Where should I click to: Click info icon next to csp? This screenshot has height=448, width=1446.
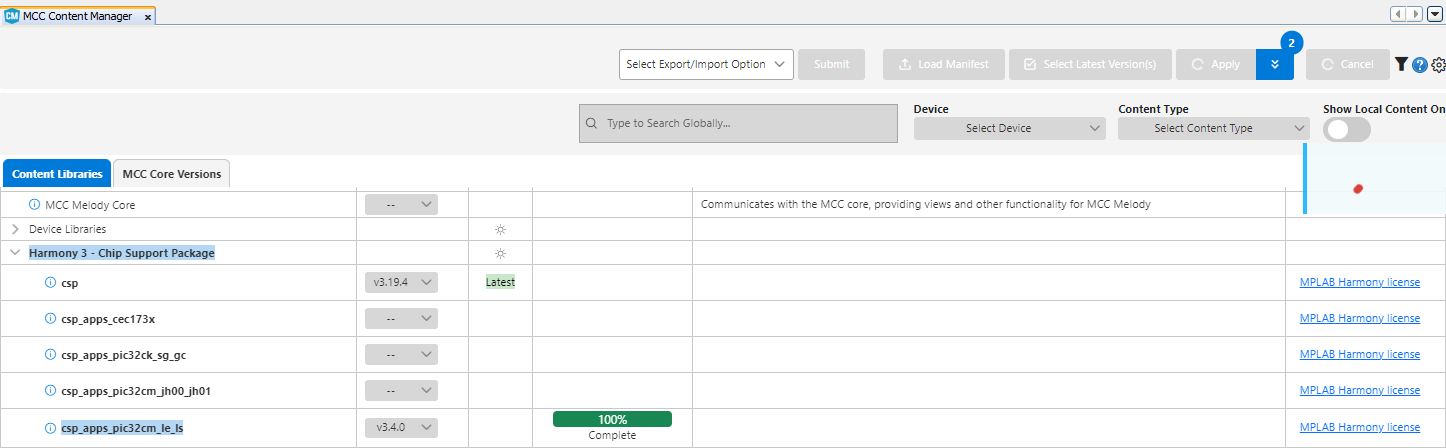(51, 283)
